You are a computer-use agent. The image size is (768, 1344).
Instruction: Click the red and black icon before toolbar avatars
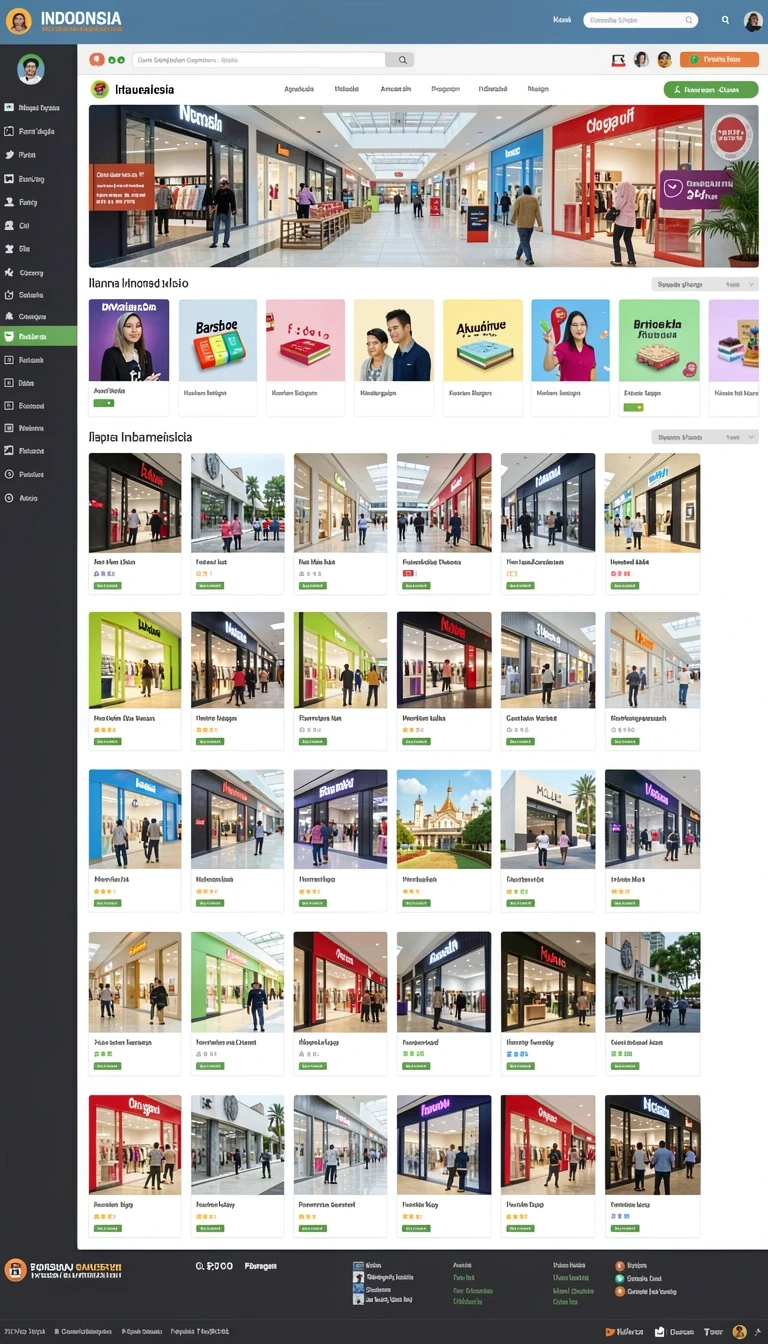[618, 60]
